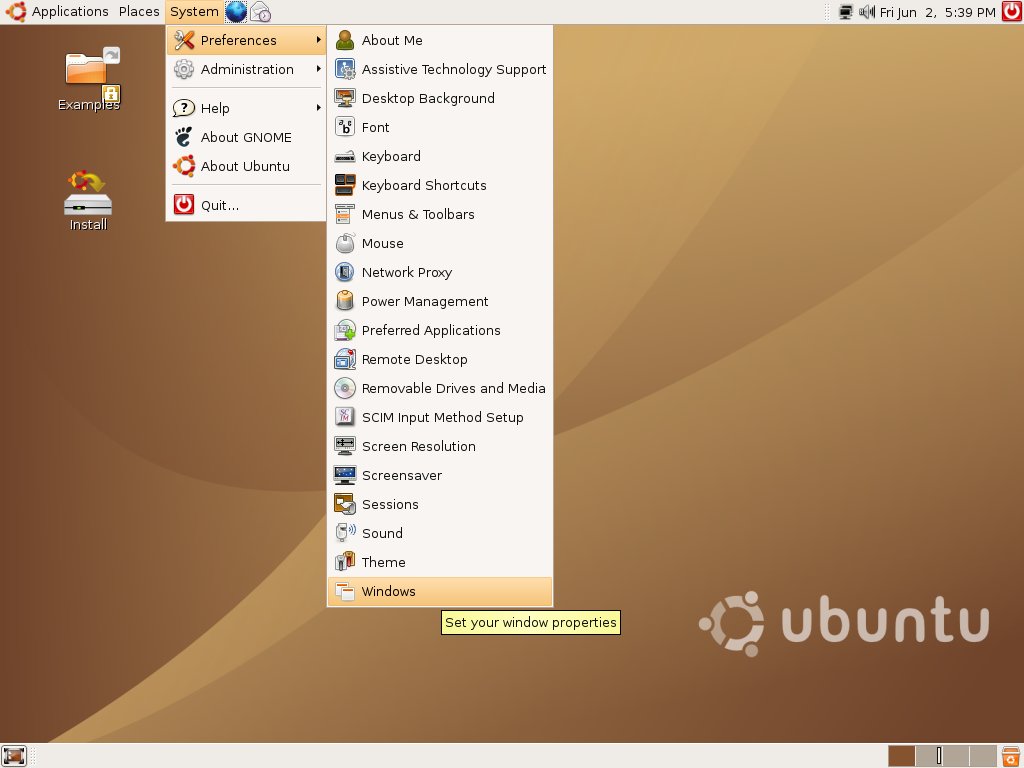Select Keyboard Shortcuts menu entry text
Screen dimensions: 1024x768
point(424,185)
